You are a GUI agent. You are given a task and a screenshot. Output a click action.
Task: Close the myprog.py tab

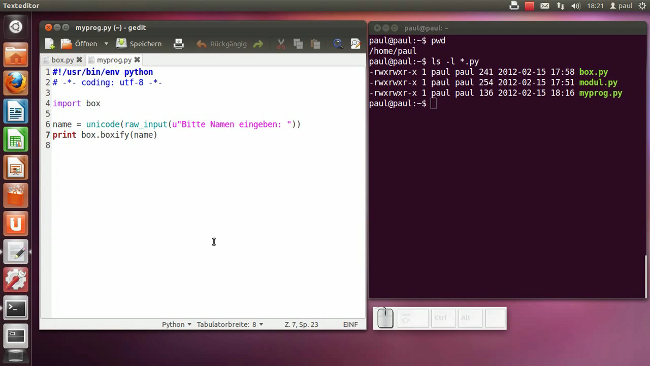coord(137,60)
